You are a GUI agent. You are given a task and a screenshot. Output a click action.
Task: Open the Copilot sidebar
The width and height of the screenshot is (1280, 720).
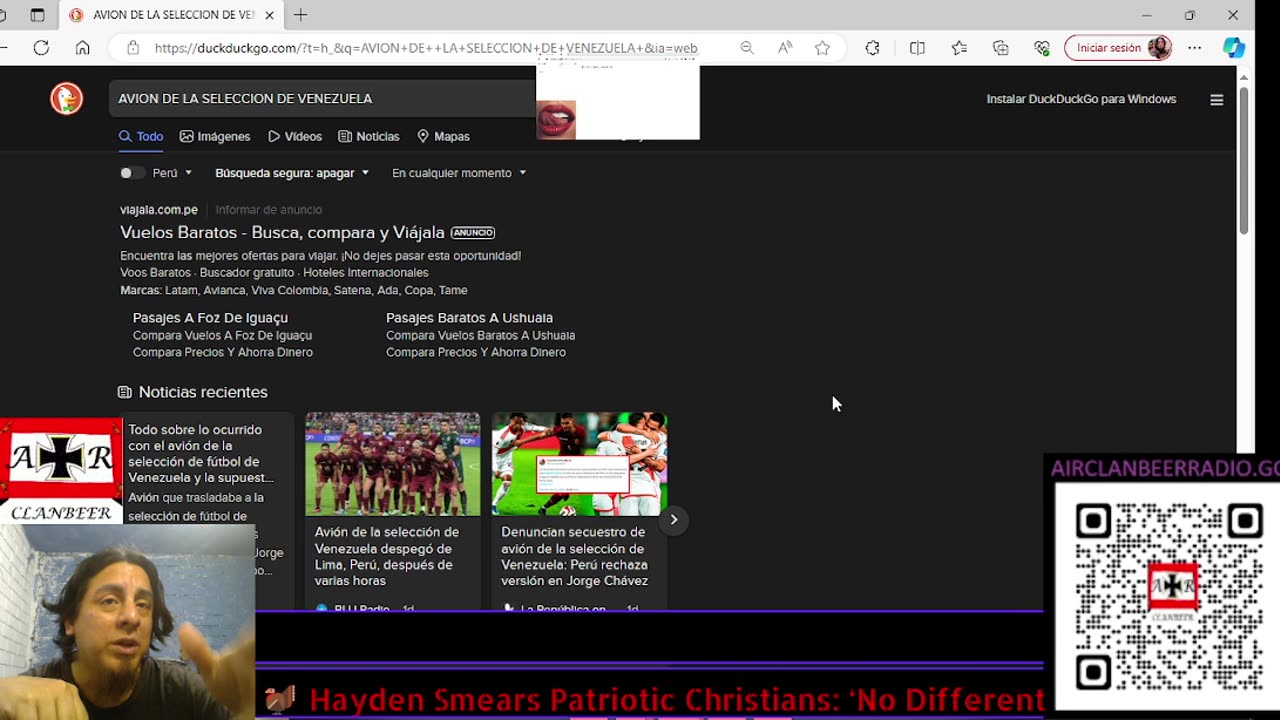[x=1234, y=48]
